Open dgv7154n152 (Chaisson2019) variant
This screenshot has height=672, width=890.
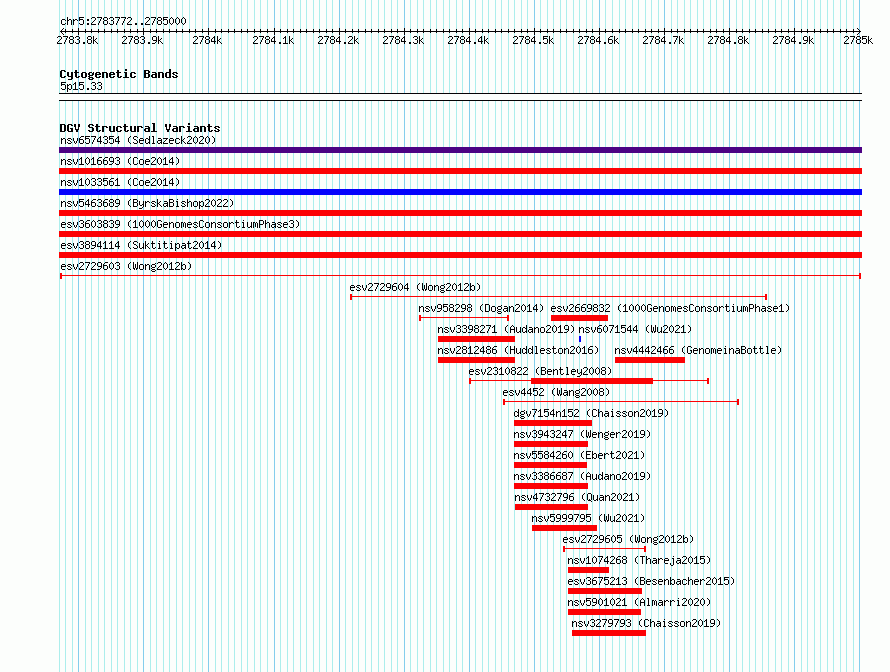click(x=591, y=413)
